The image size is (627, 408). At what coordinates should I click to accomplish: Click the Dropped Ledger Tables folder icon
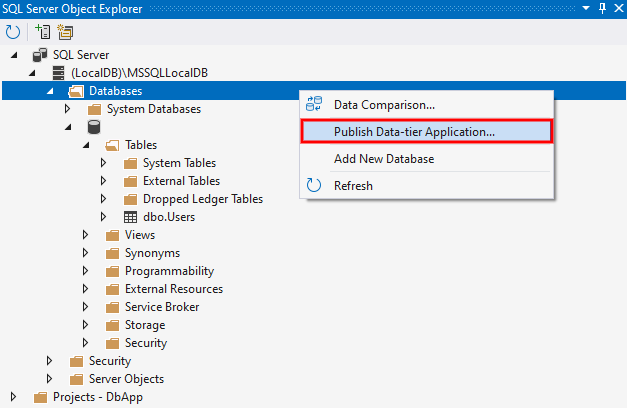point(130,199)
